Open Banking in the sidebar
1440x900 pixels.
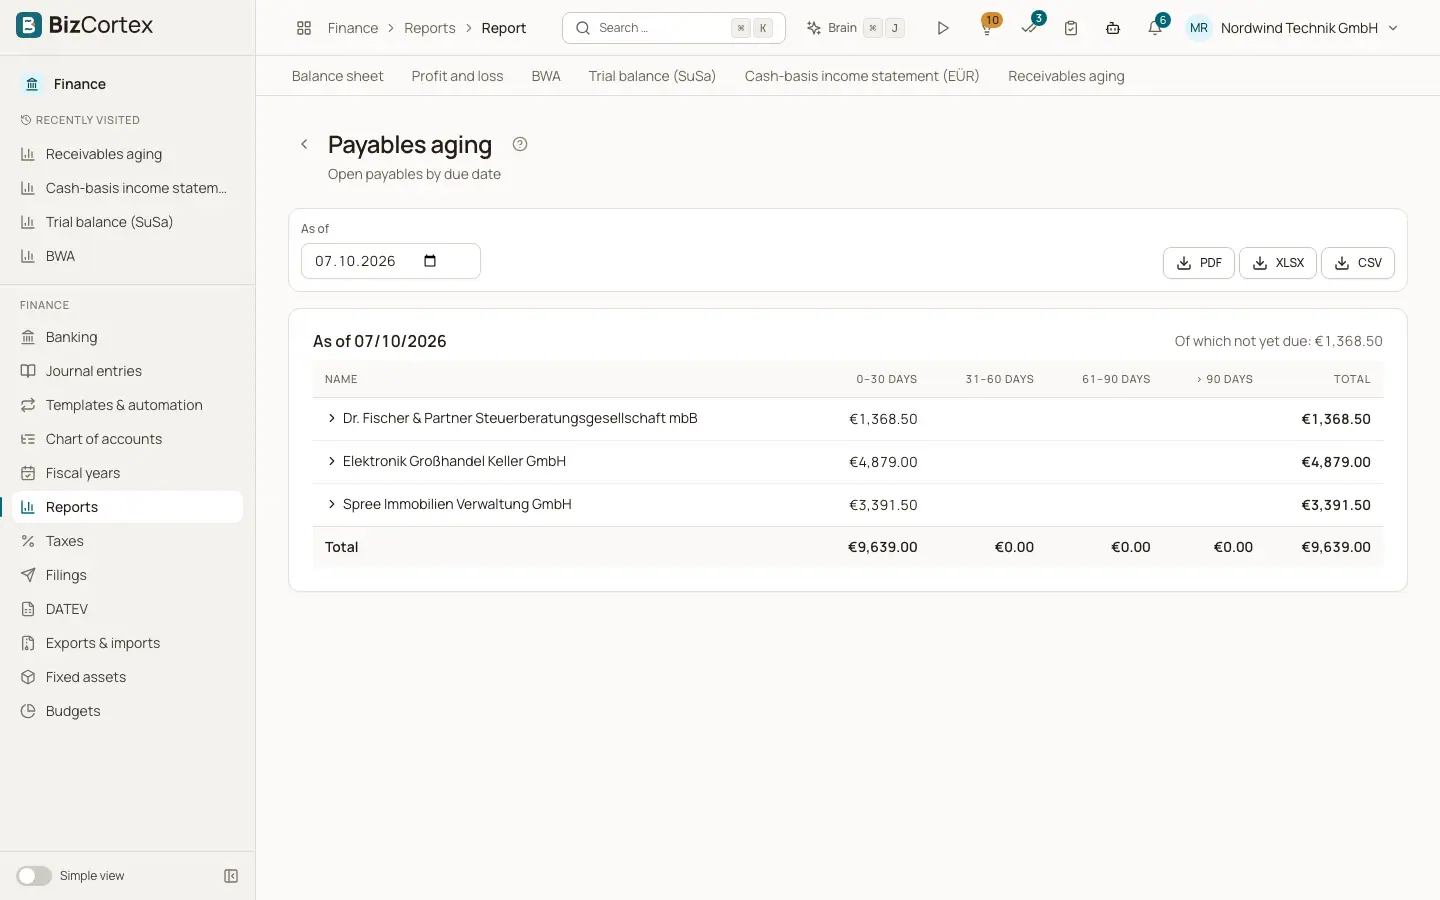(x=128, y=337)
